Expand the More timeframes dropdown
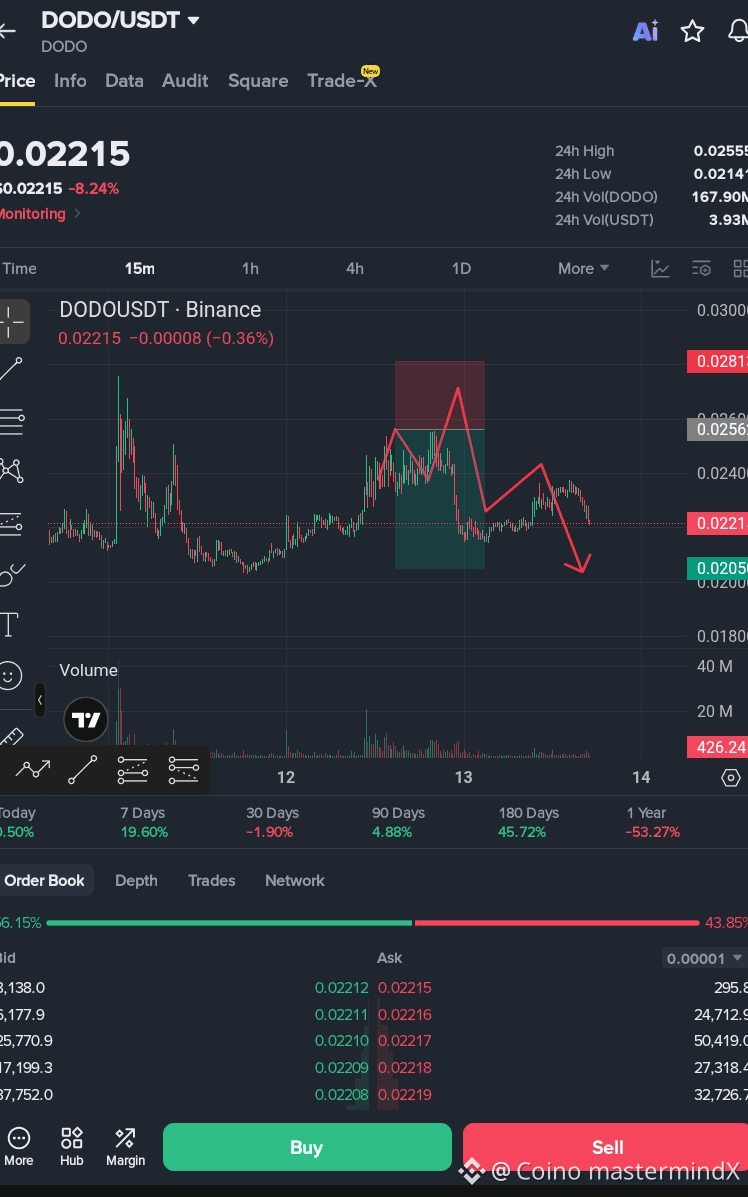 [x=583, y=269]
